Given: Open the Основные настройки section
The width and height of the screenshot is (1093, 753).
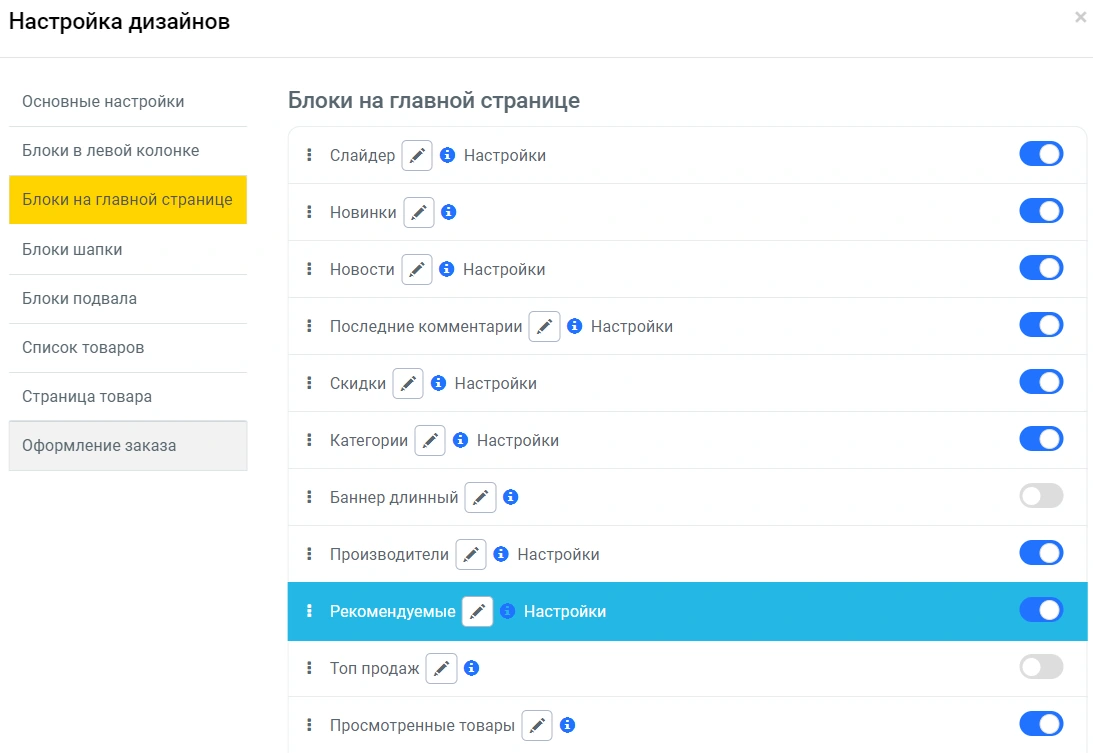Looking at the screenshot, I should [x=103, y=102].
